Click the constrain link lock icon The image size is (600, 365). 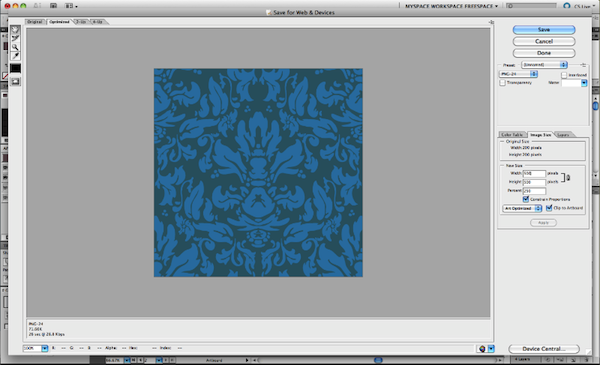568,178
